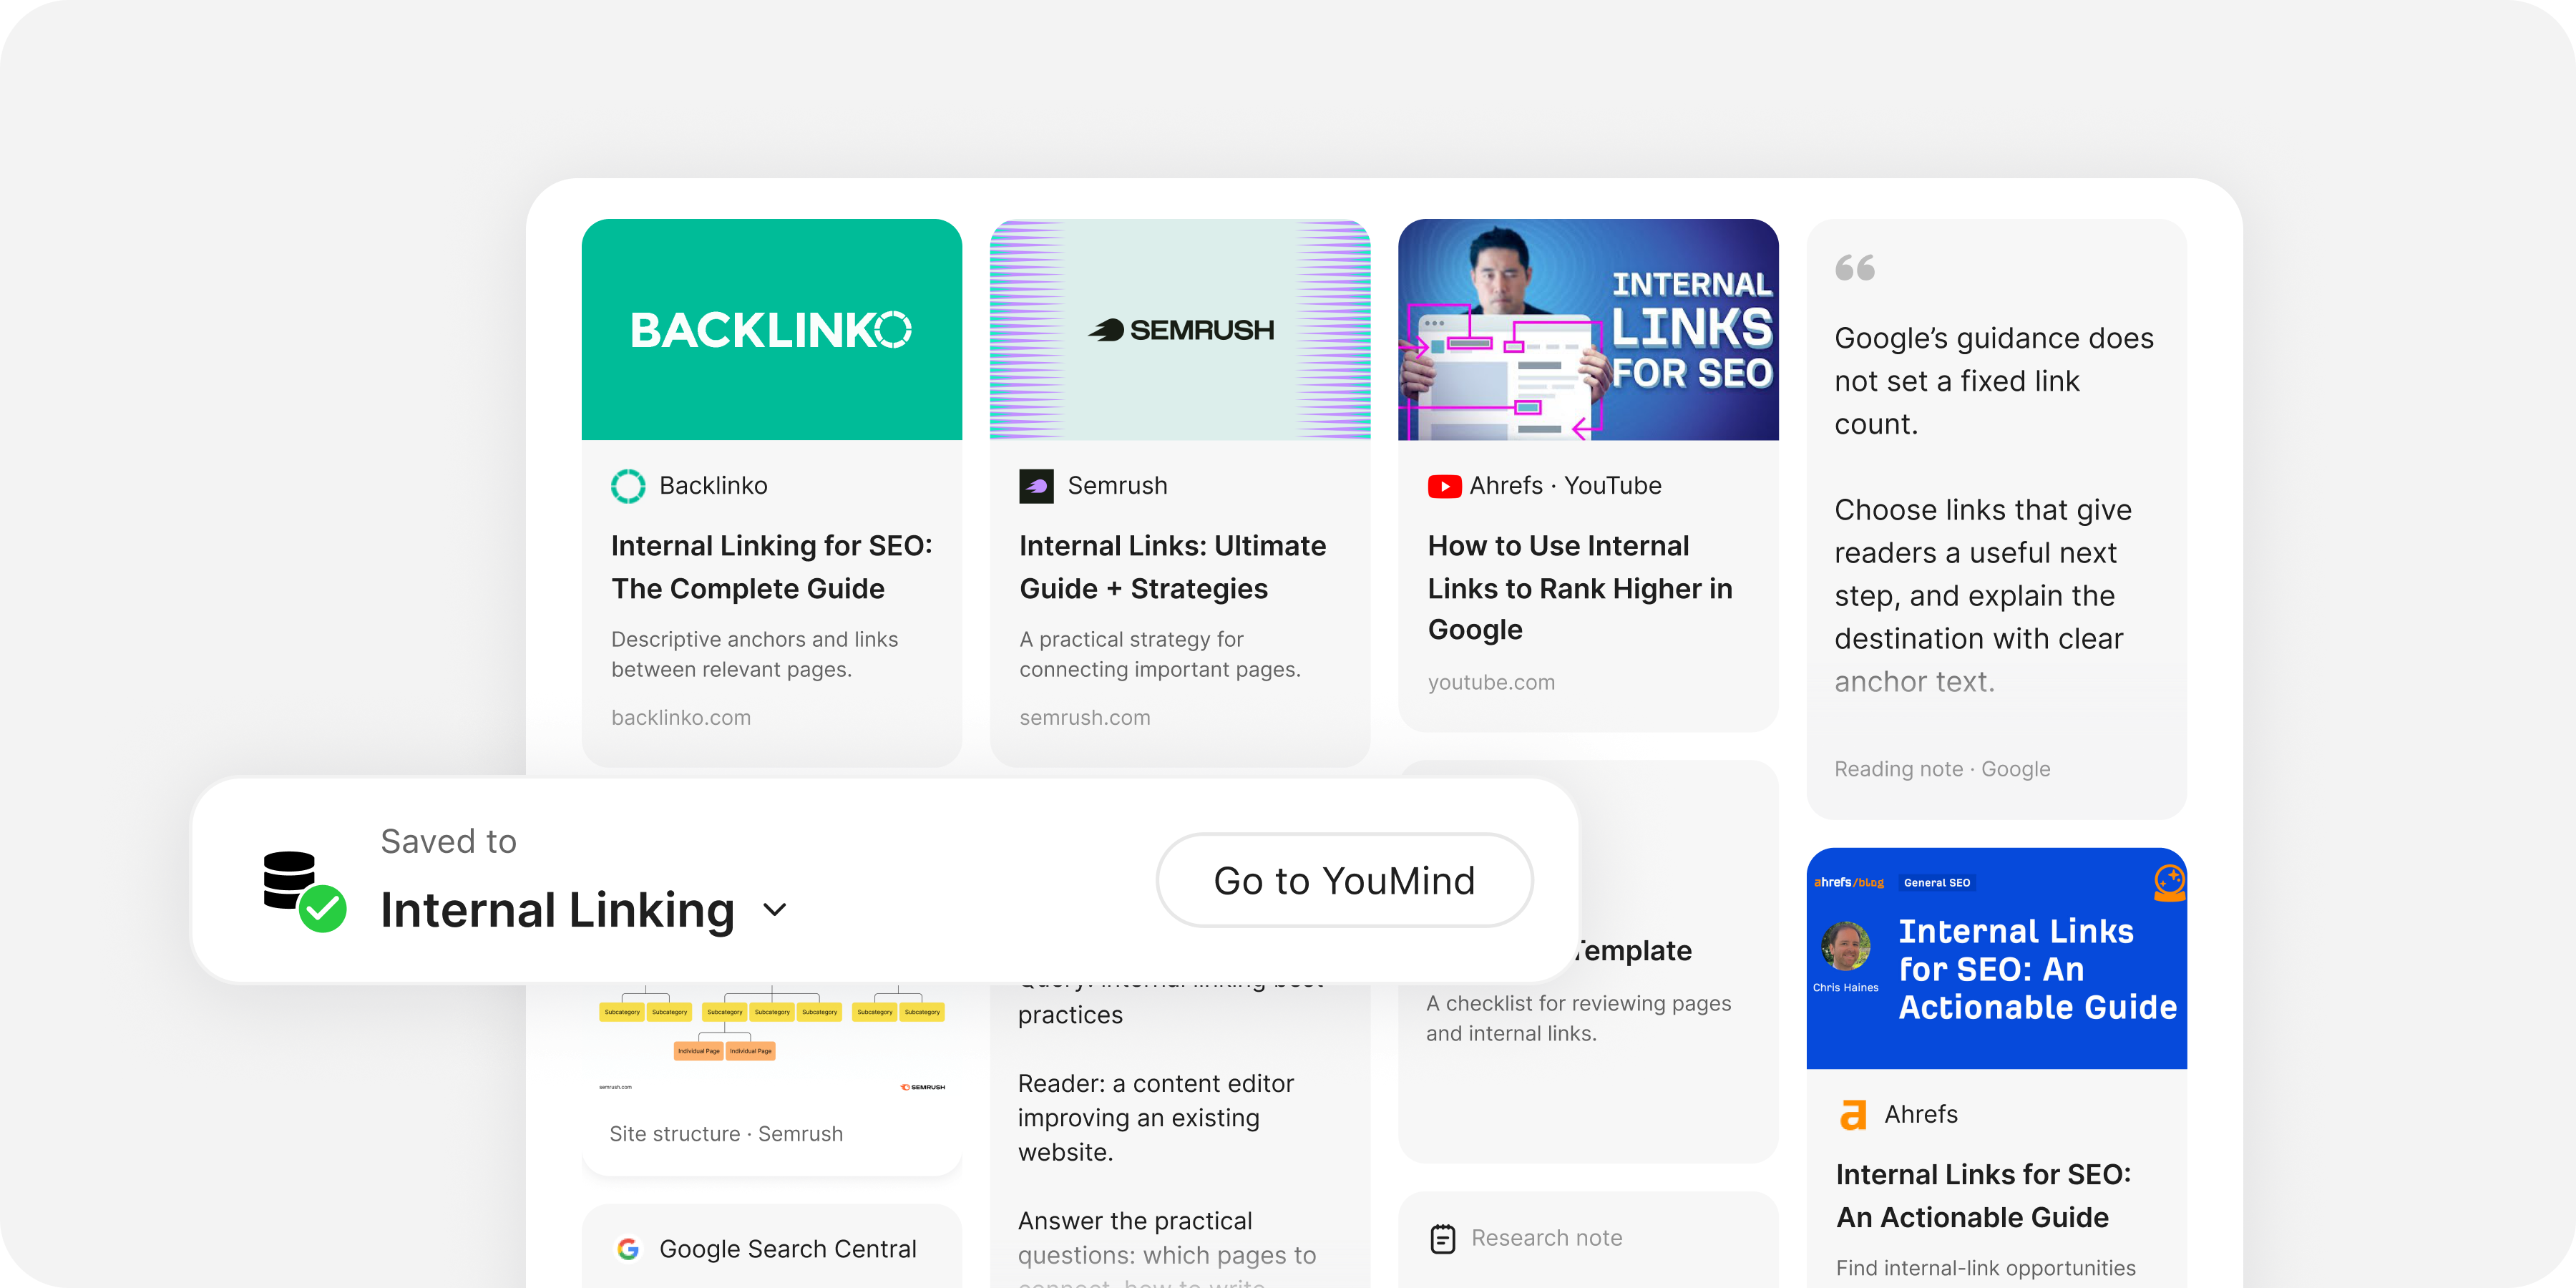Open the Internal Links for SEO video thumbnail
Screen dimensions: 2576x1288
1588,329
